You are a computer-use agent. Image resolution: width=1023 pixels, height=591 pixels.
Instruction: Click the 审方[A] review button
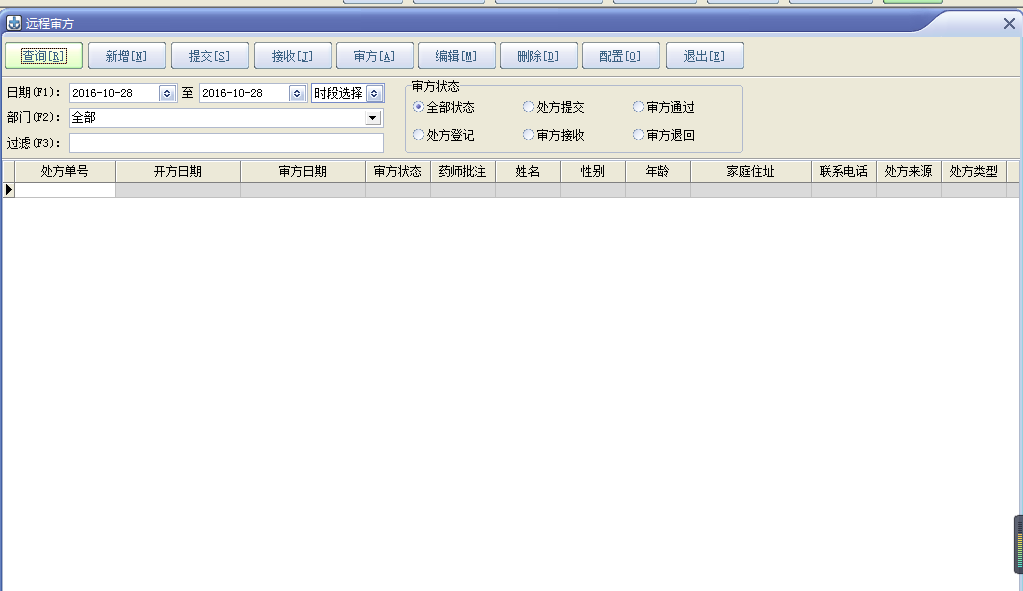pyautogui.click(x=374, y=56)
